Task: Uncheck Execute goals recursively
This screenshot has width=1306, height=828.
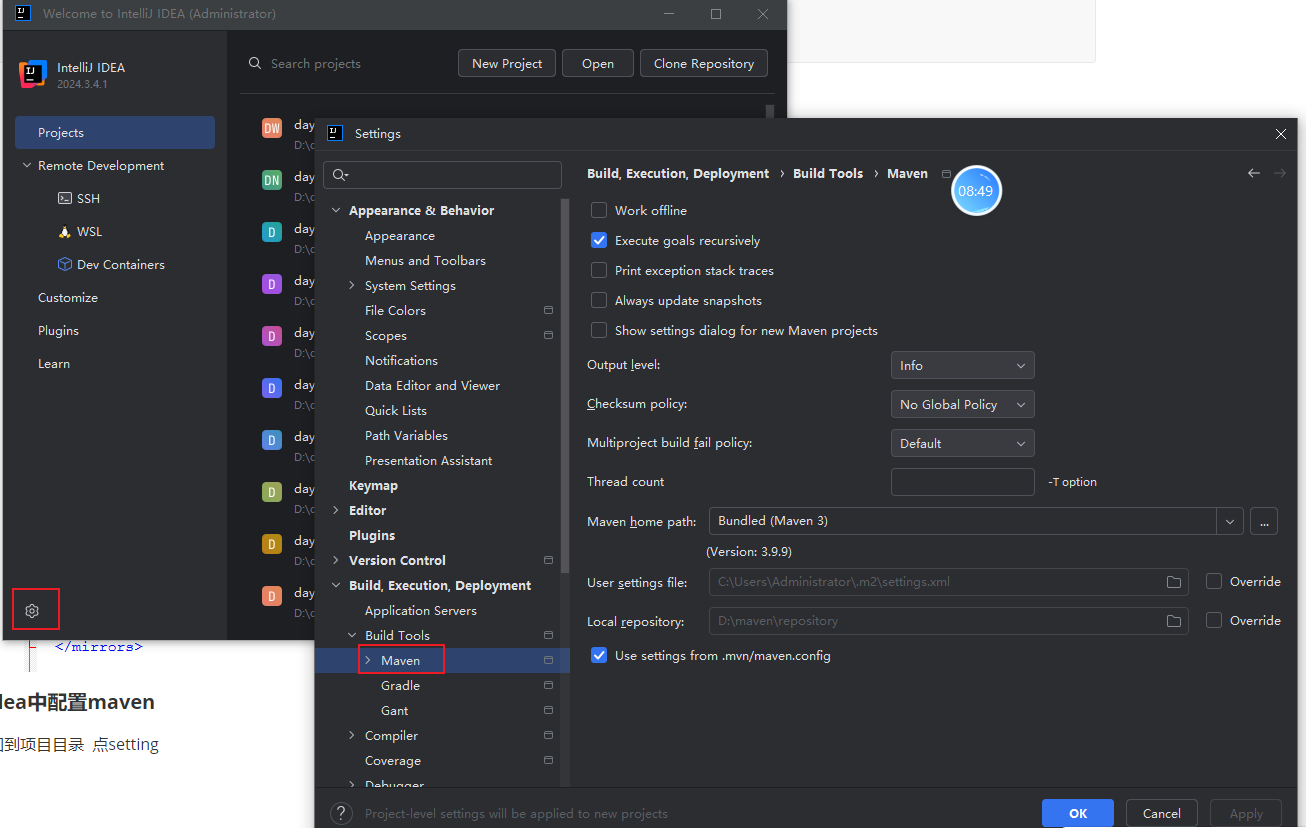Action: click(x=599, y=240)
